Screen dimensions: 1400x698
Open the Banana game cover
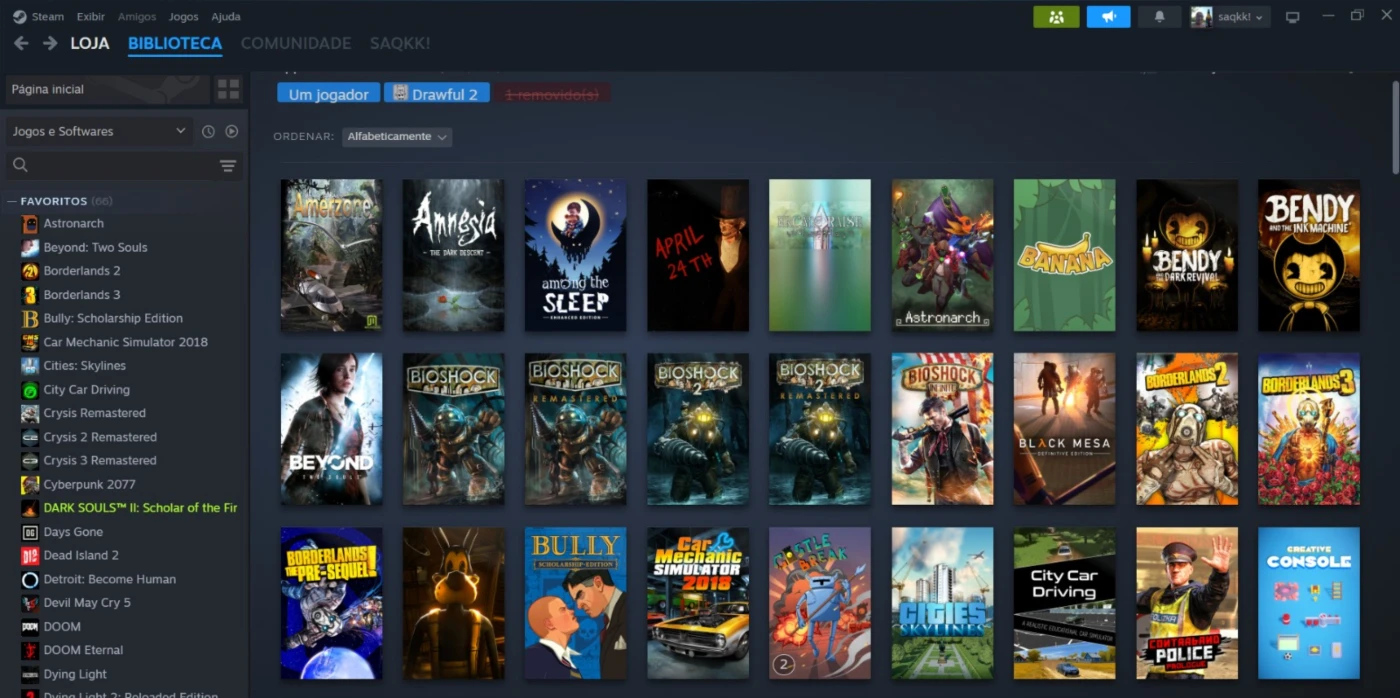point(1064,255)
